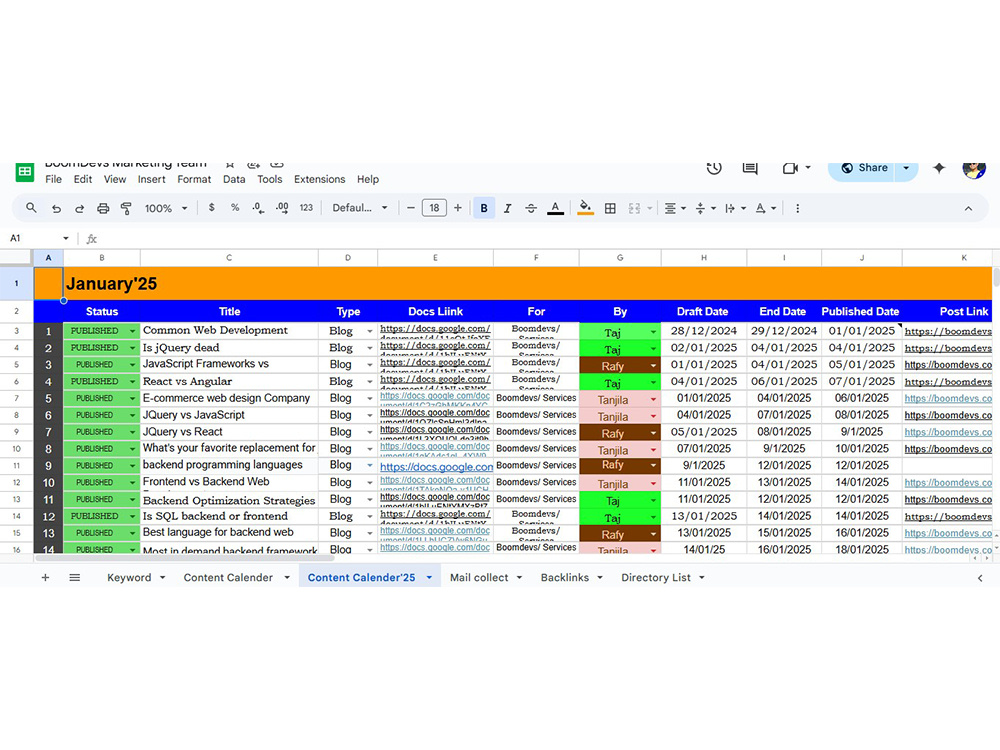Open the Insert menu
Image resolution: width=1000 pixels, height=750 pixels.
[x=152, y=179]
